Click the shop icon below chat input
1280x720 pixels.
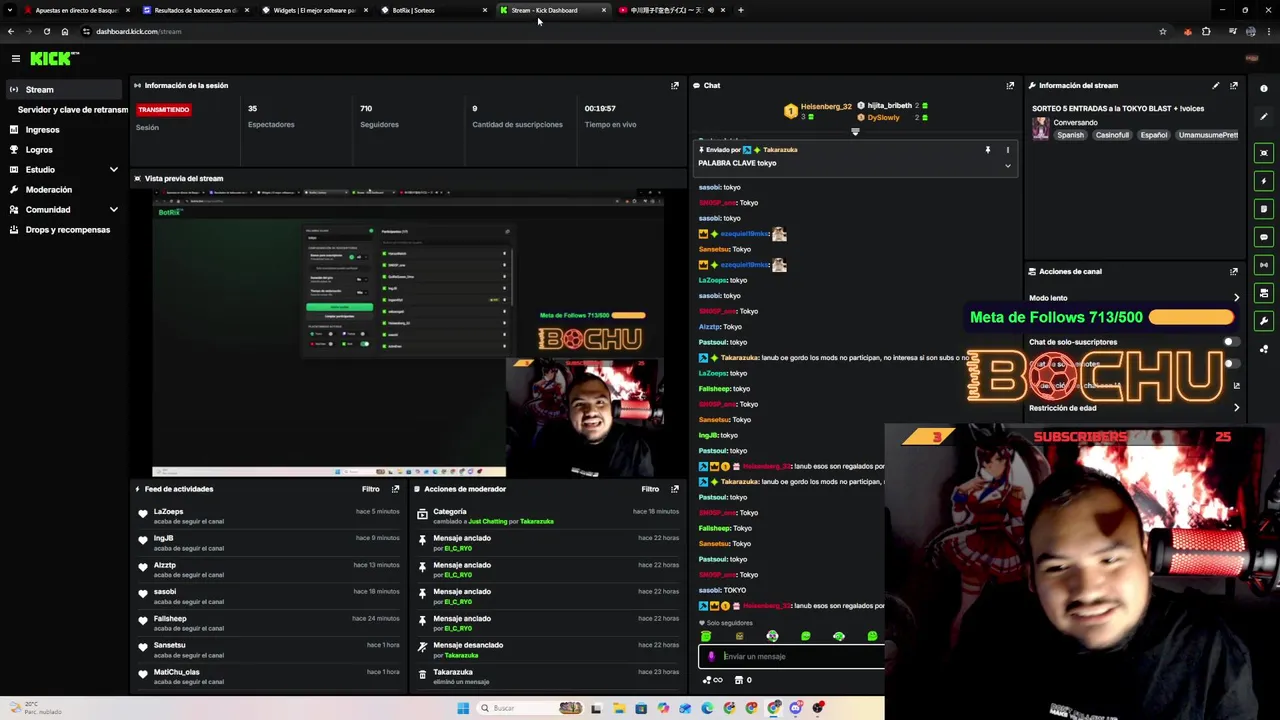pos(739,680)
